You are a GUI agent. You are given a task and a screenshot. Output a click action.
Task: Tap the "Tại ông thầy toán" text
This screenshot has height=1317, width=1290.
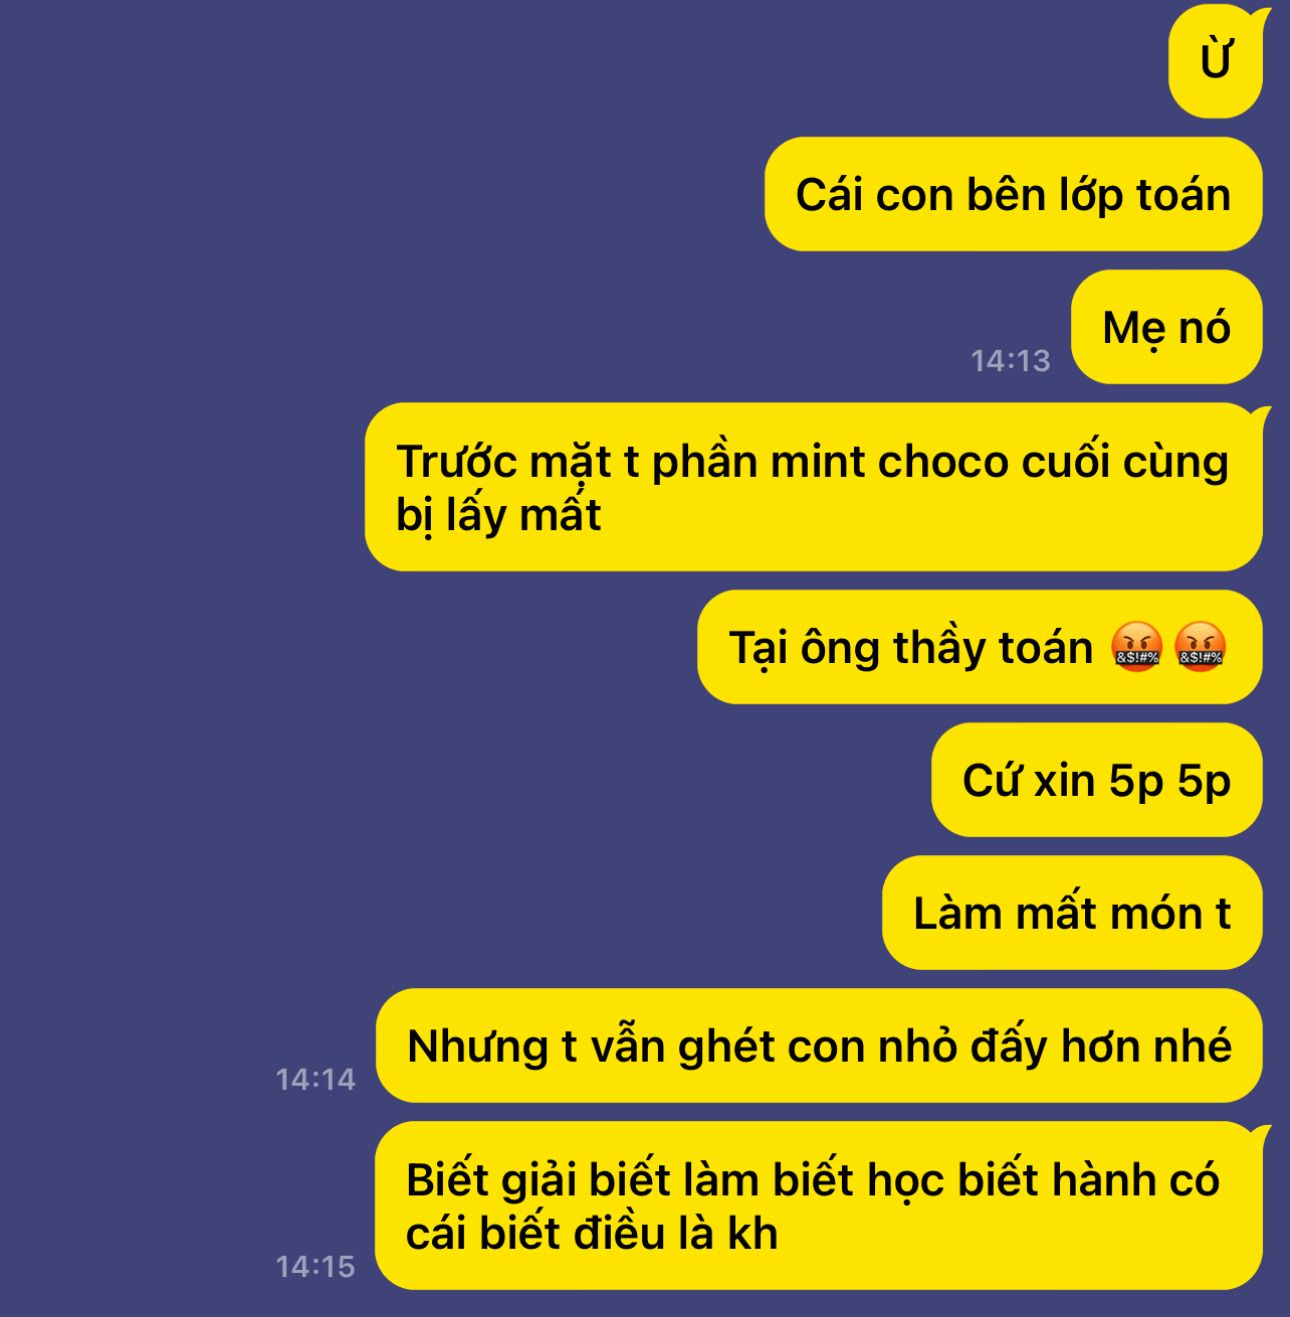point(911,648)
